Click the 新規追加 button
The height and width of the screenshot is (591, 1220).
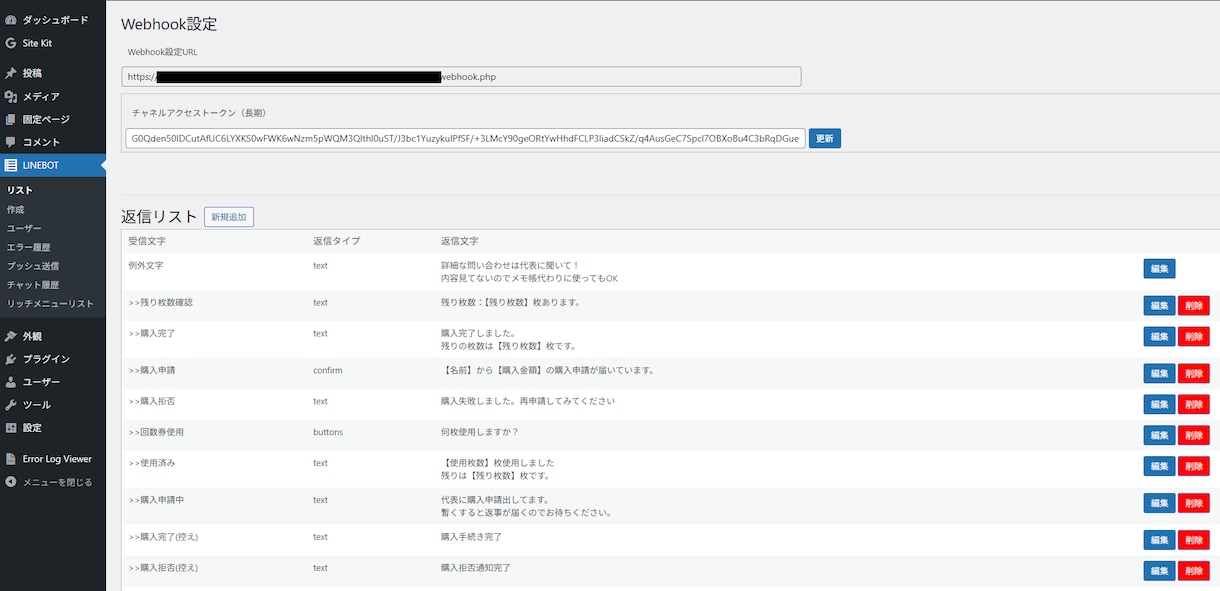coord(229,217)
